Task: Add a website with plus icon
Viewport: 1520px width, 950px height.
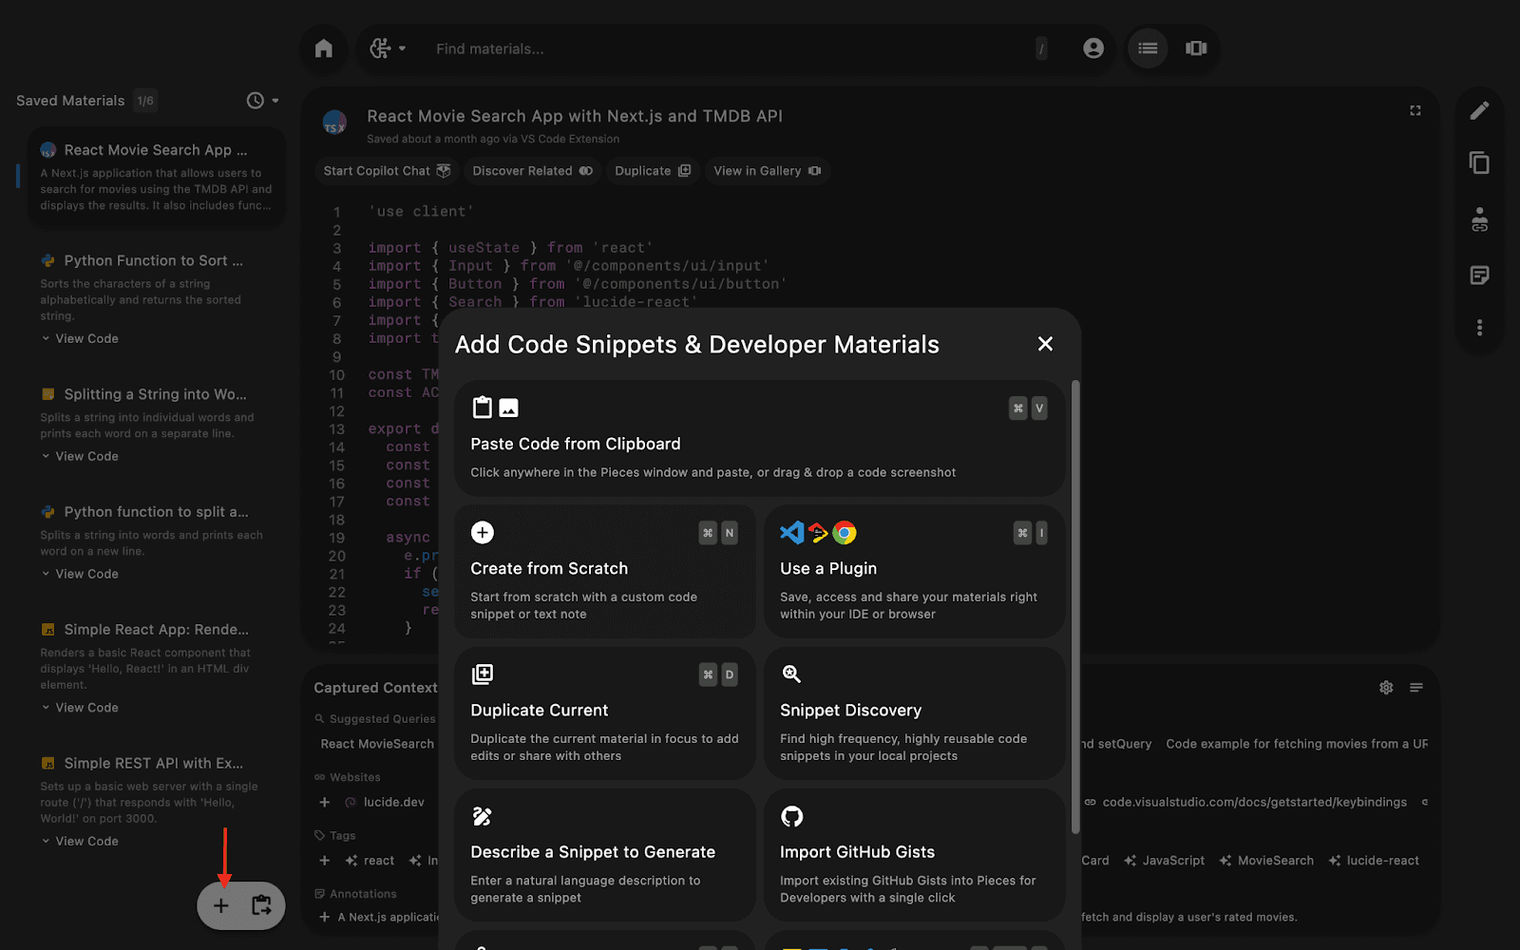Action: [x=324, y=802]
